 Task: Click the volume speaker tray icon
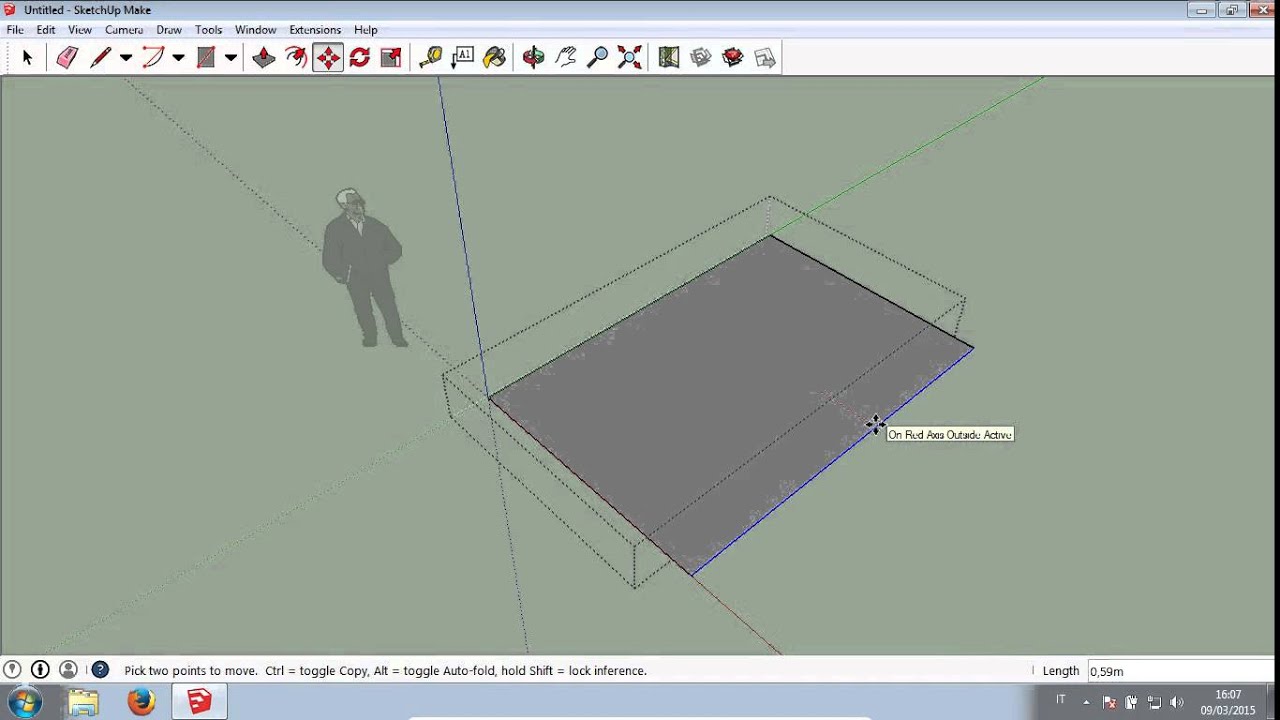[x=1177, y=702]
